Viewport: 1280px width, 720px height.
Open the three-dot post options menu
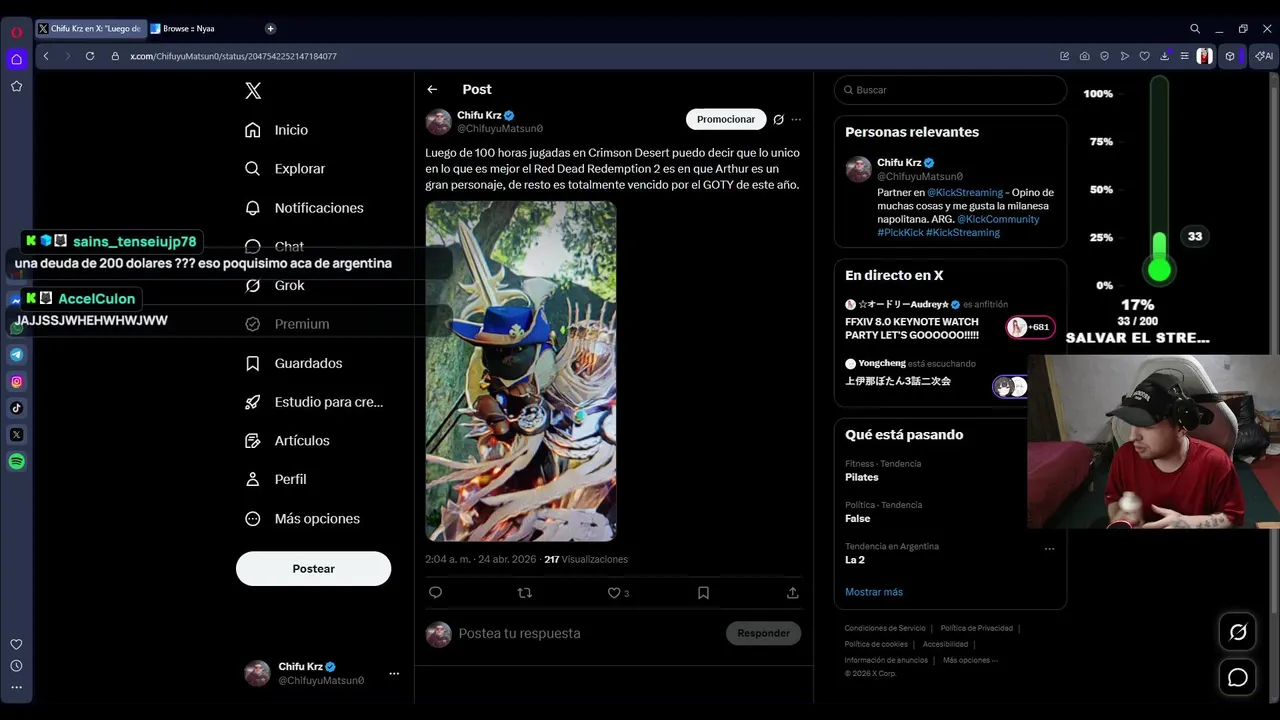[x=796, y=119]
